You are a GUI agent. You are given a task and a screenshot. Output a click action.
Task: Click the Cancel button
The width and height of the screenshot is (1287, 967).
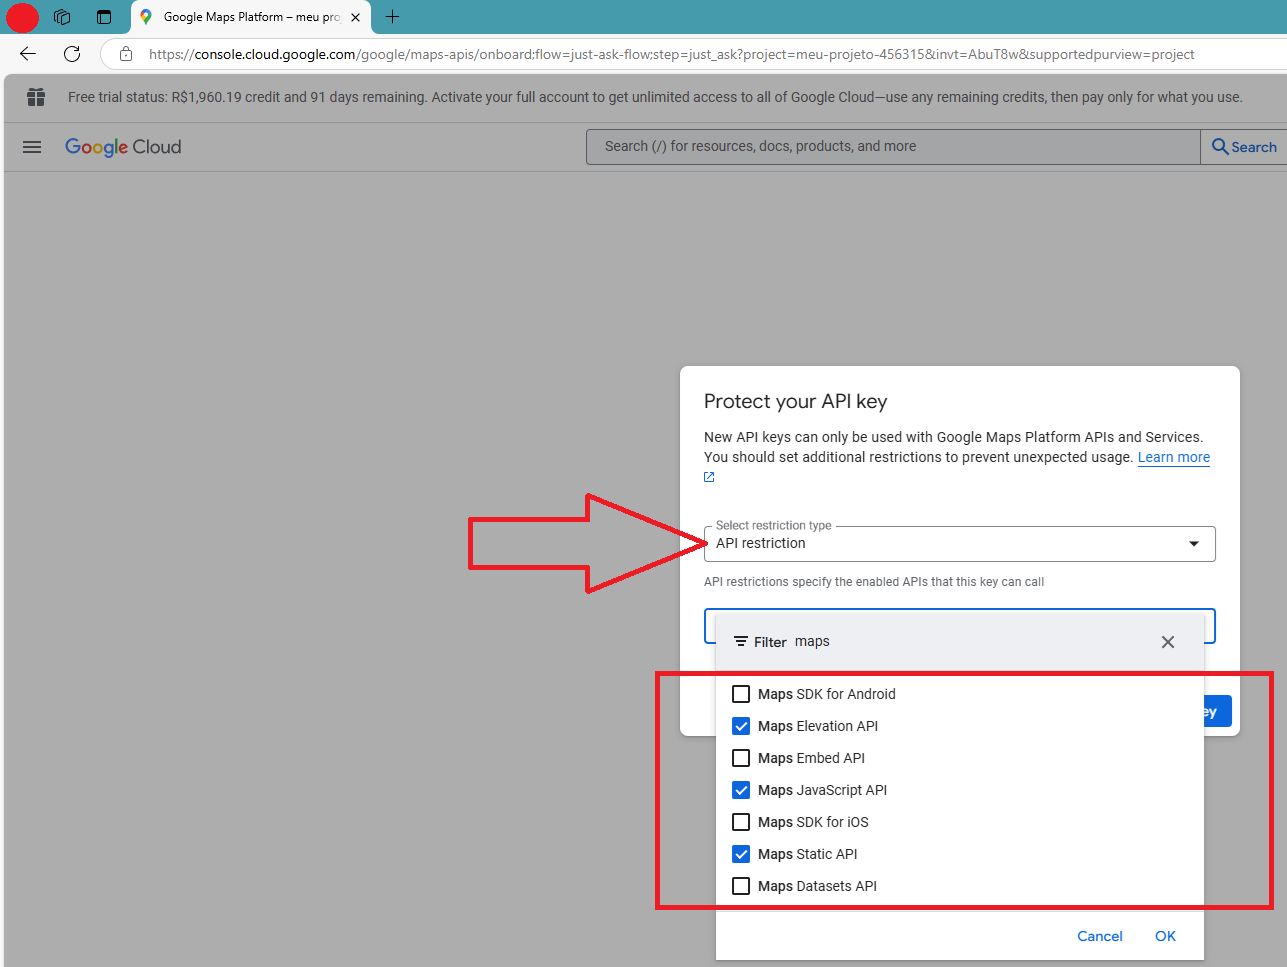point(1099,935)
